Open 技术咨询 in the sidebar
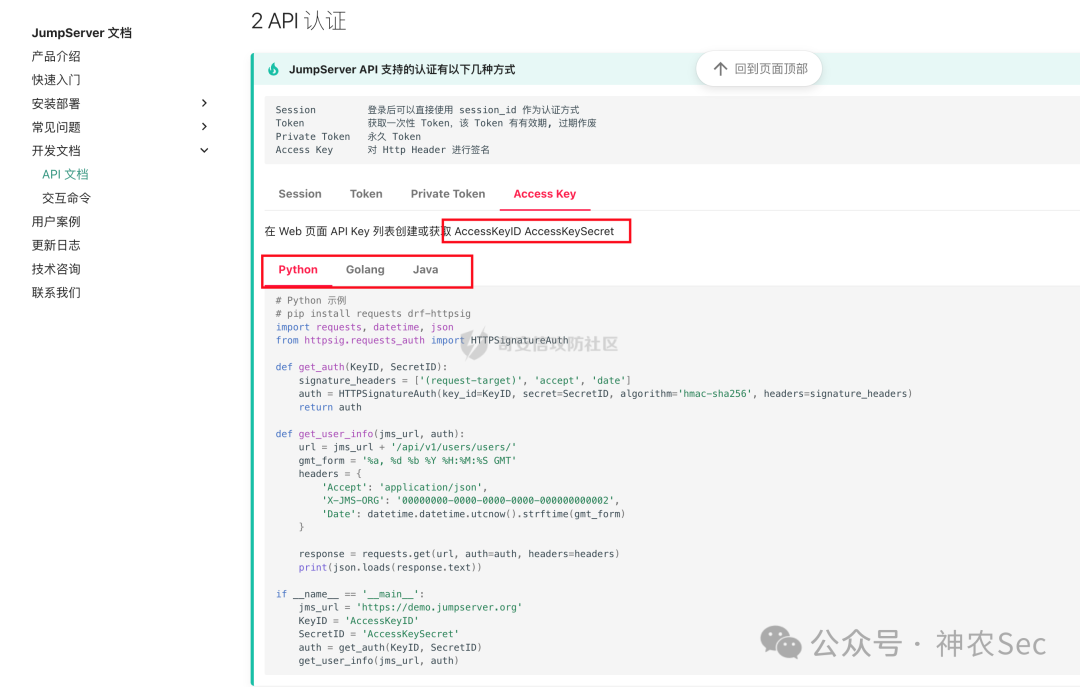This screenshot has width=1080, height=687. point(56,269)
